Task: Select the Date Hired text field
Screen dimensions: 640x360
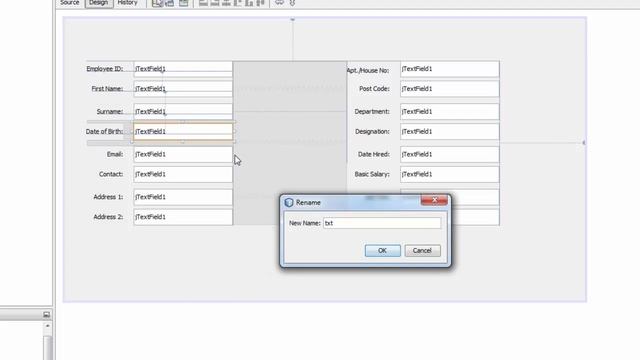Action: (449, 154)
